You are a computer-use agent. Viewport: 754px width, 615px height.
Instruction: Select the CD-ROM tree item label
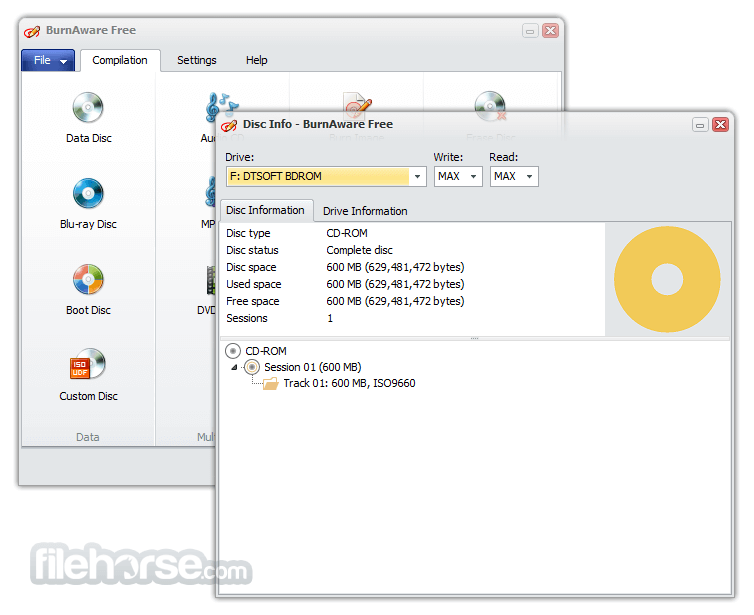point(266,351)
